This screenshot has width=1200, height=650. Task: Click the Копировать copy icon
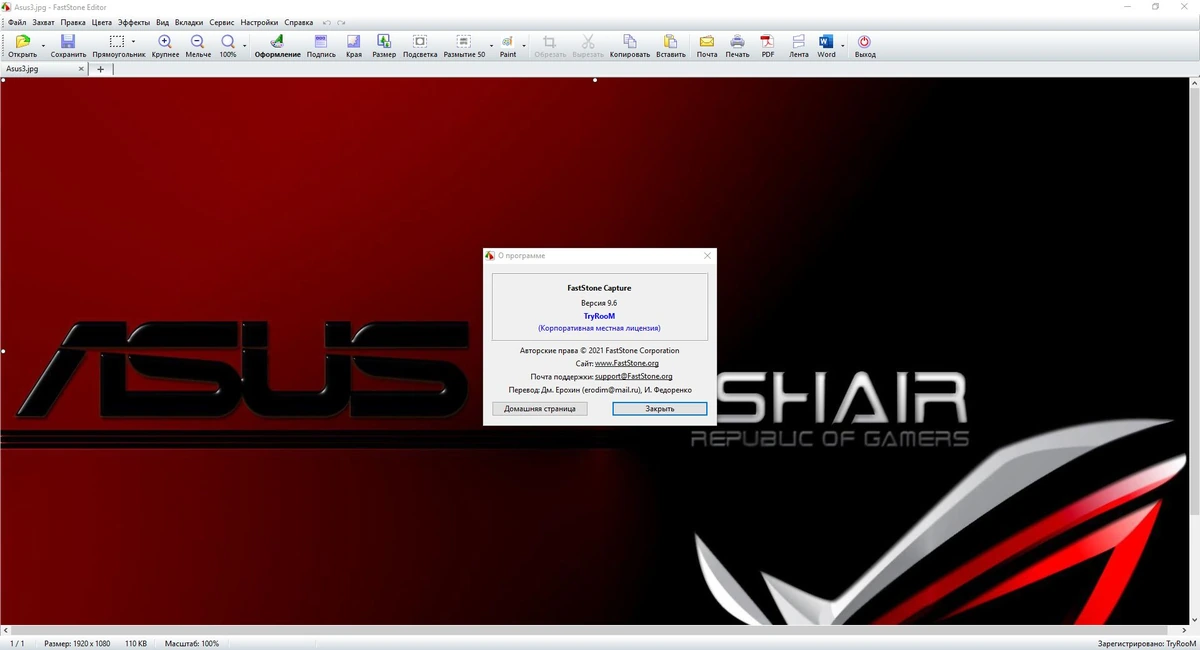[x=629, y=41]
